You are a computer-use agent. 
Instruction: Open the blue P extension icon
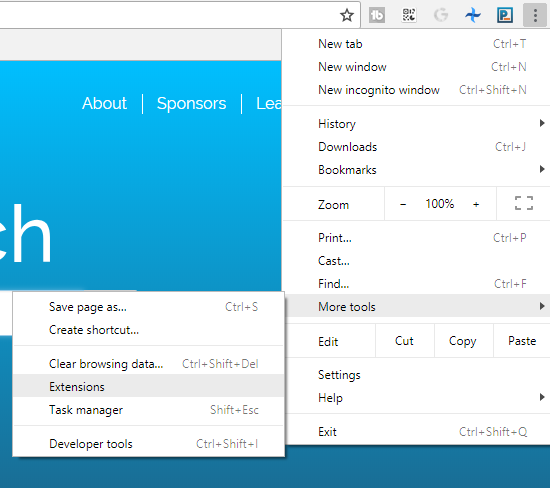(x=505, y=15)
